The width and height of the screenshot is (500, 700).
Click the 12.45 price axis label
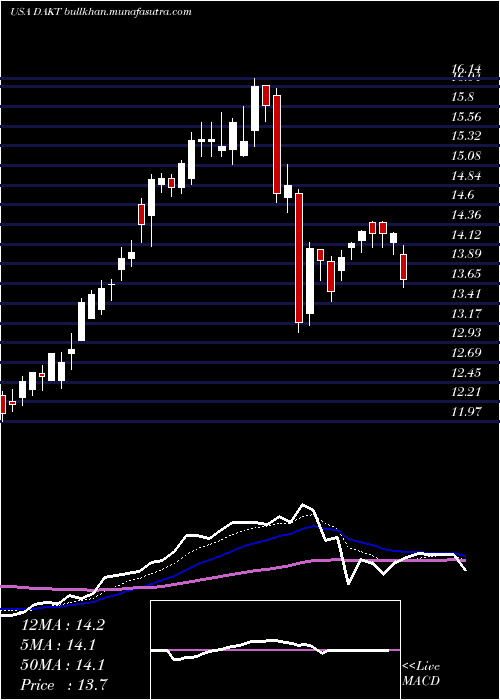pos(467,372)
